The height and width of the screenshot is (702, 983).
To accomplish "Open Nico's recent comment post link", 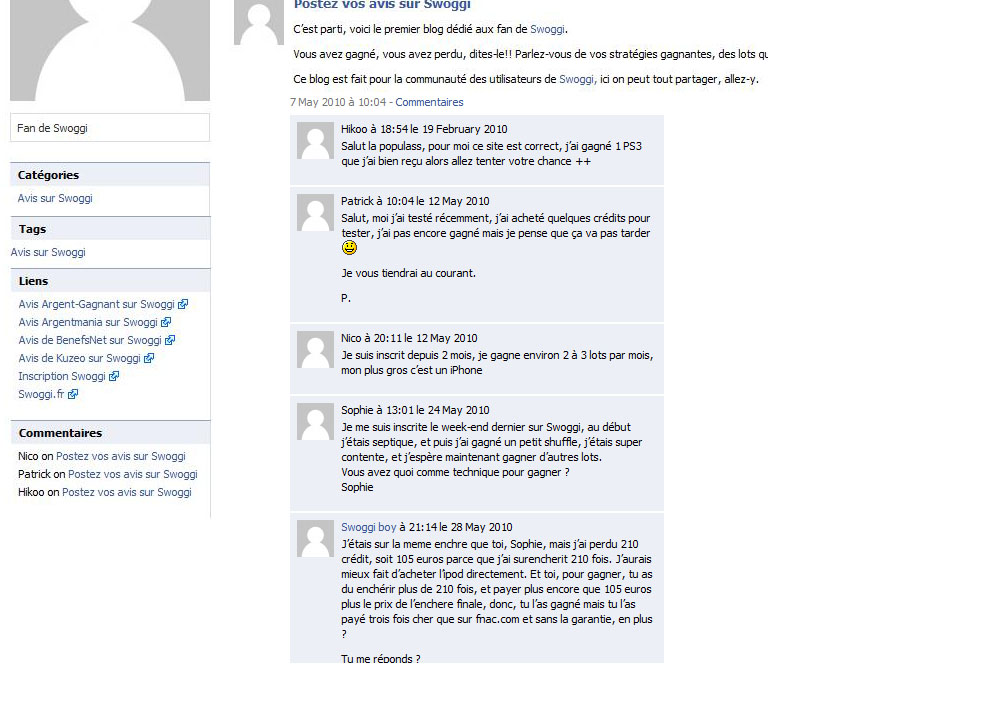I will [x=121, y=456].
